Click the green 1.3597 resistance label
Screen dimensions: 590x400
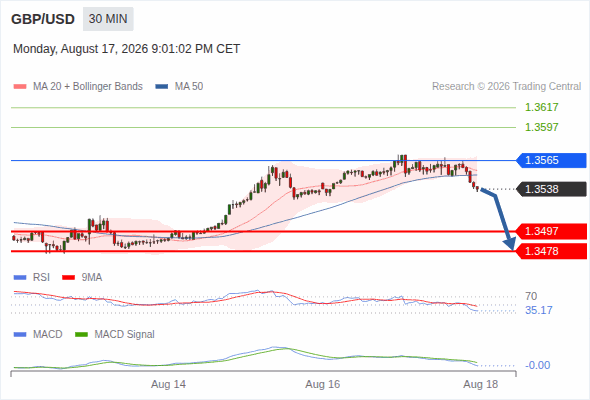coord(541,127)
